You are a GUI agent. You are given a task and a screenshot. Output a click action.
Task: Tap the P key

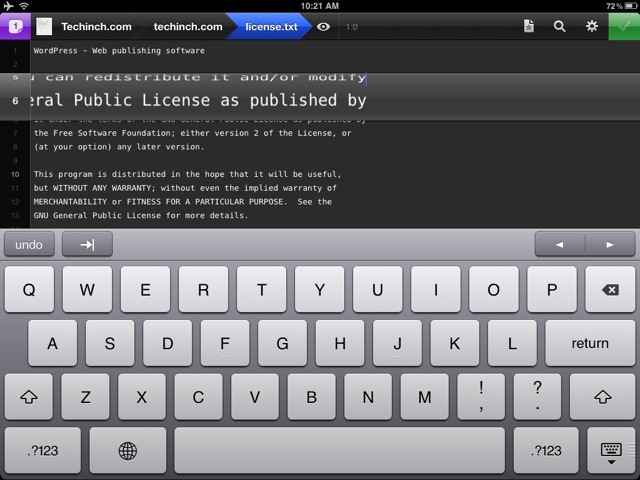[x=552, y=289]
